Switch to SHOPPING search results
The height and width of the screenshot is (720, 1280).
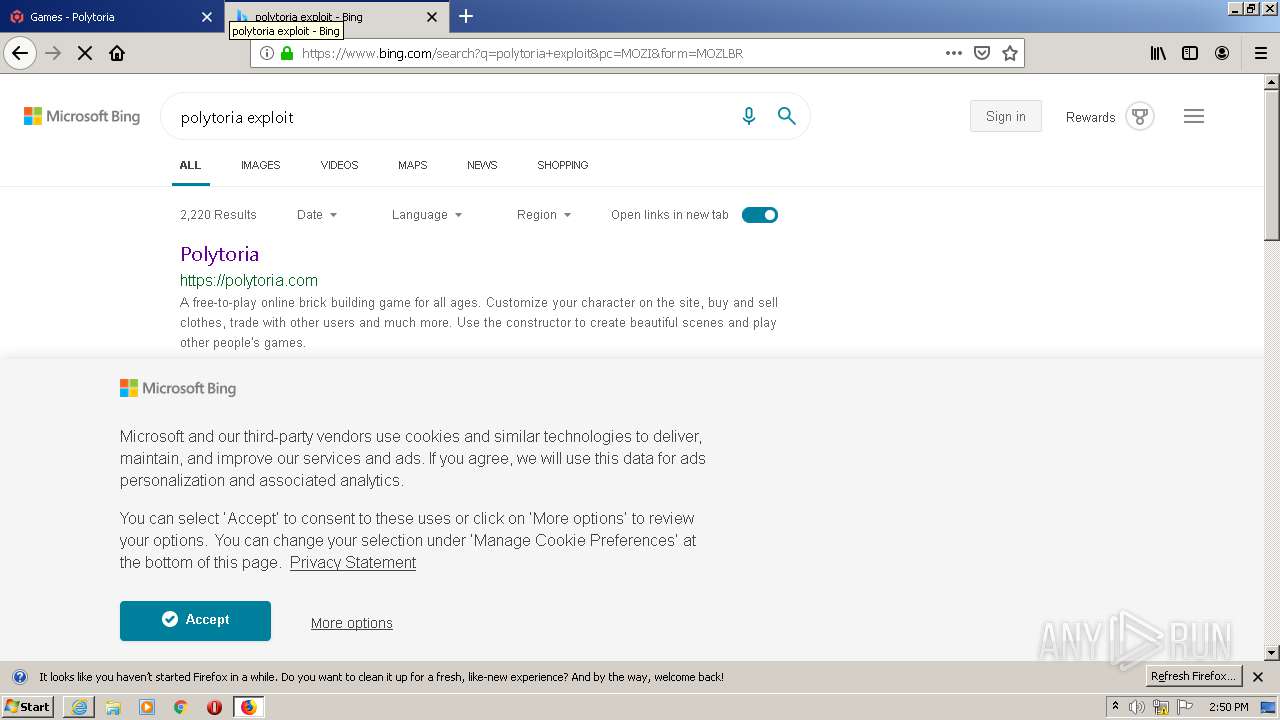(562, 165)
